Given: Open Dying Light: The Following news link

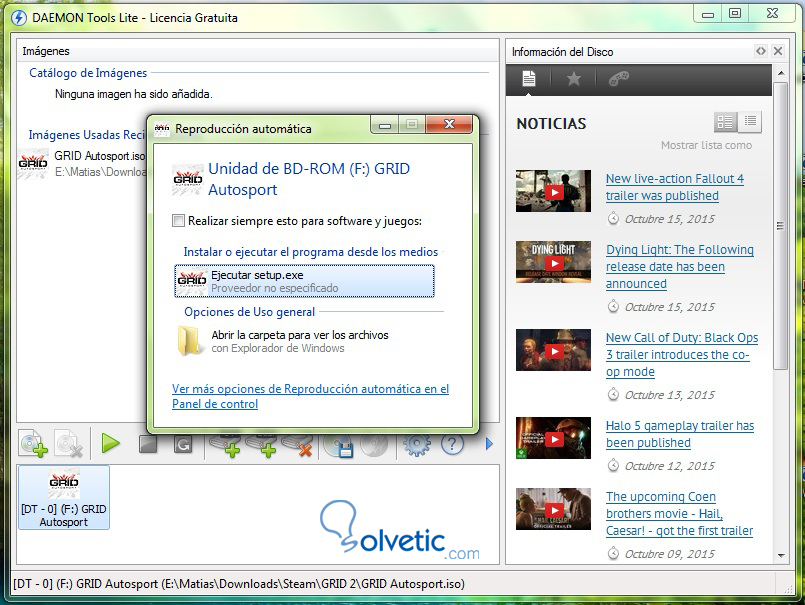Looking at the screenshot, I should [x=680, y=267].
